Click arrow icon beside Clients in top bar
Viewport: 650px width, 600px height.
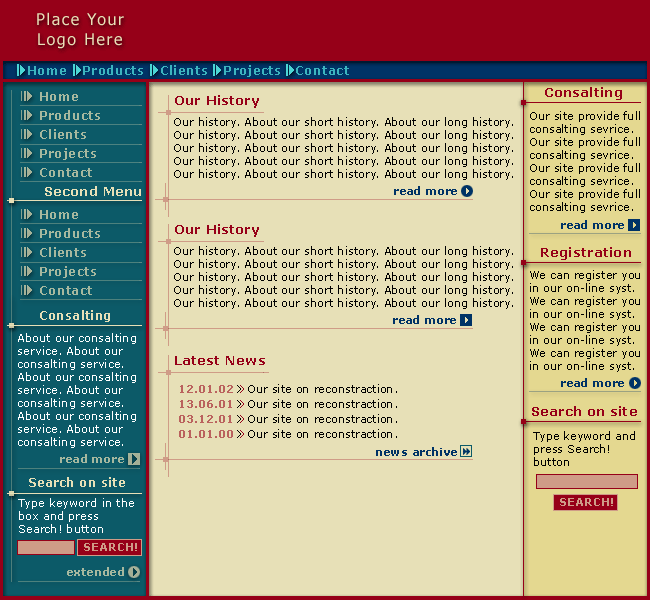[x=154, y=70]
